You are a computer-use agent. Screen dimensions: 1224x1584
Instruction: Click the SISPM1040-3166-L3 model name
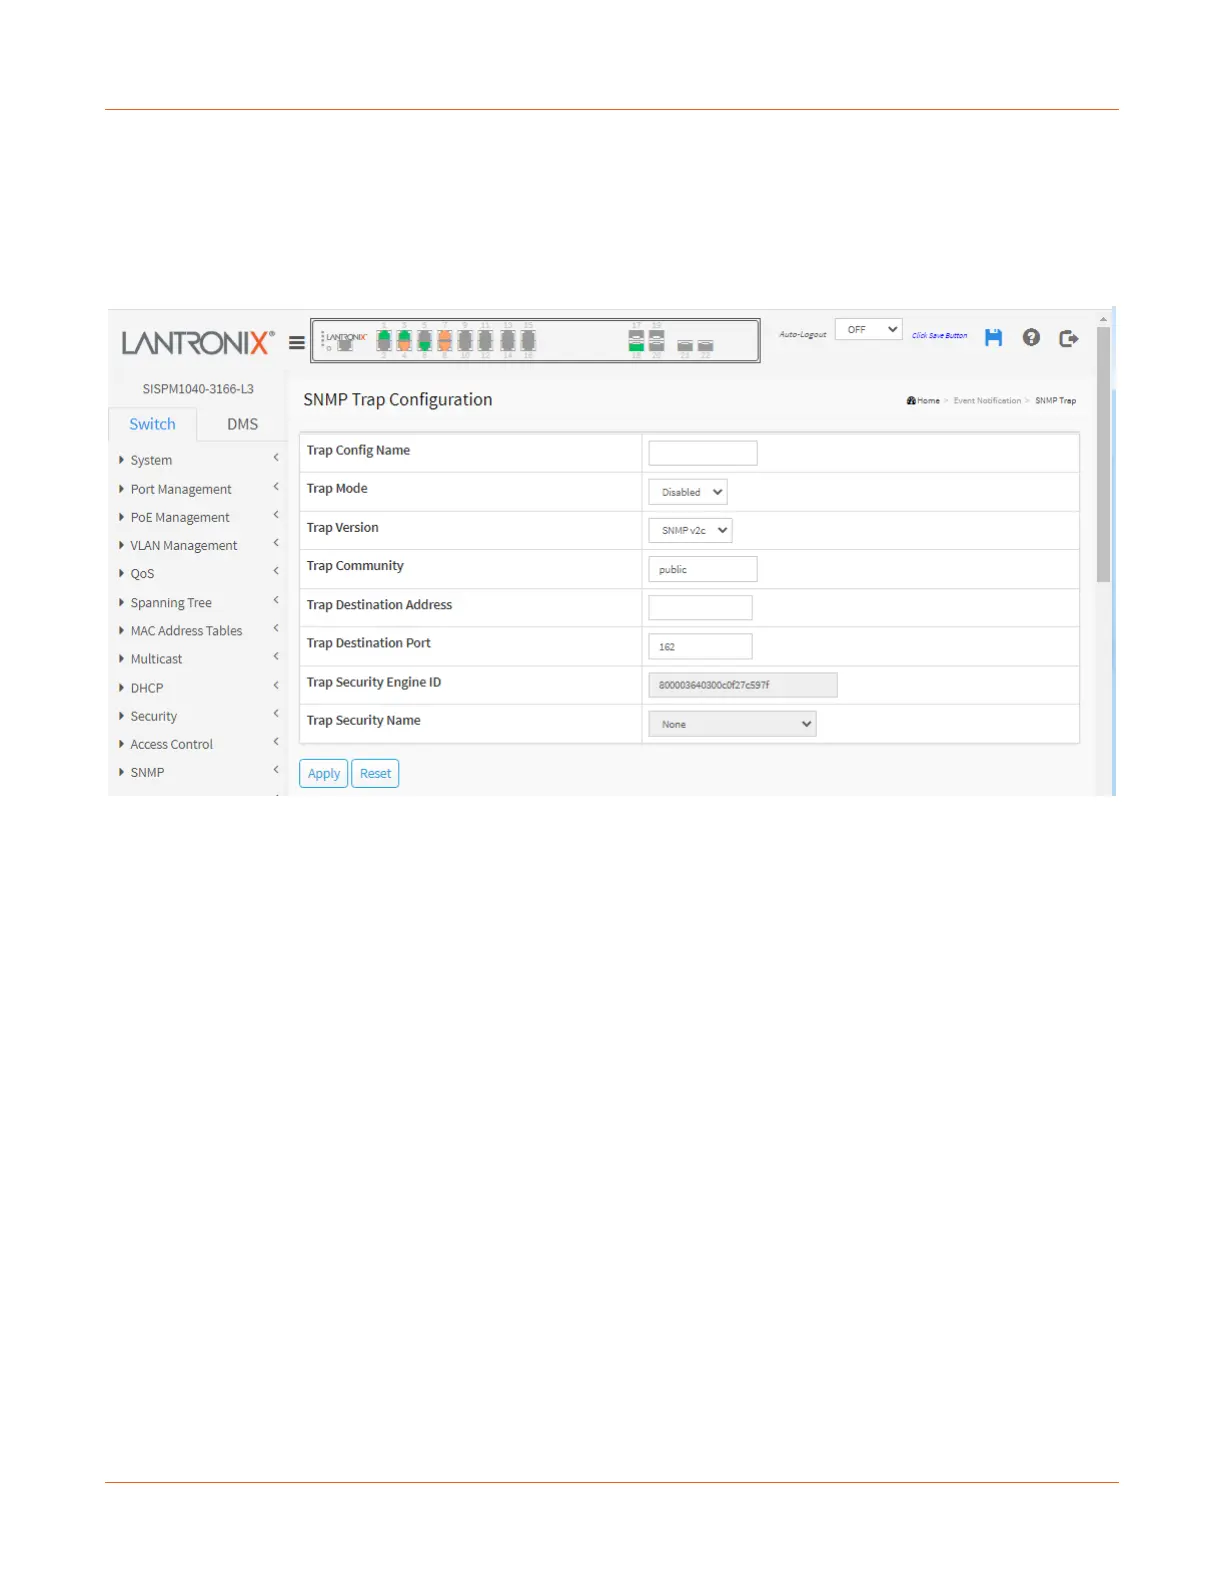[198, 389]
